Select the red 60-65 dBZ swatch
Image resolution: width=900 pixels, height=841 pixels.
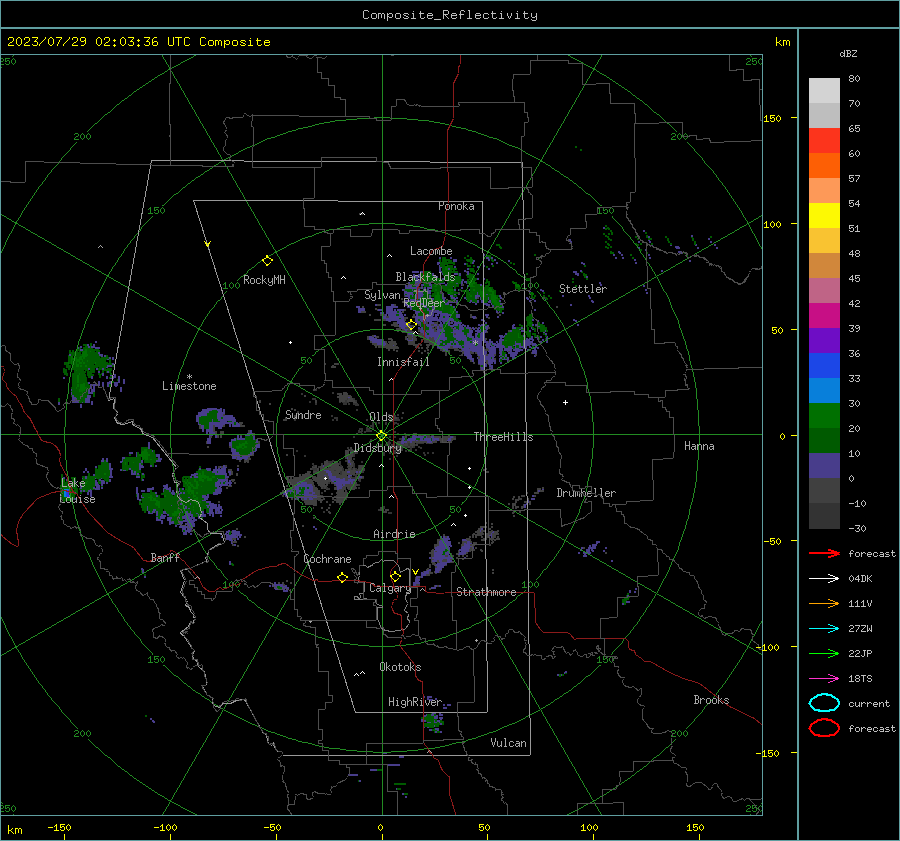[x=824, y=141]
